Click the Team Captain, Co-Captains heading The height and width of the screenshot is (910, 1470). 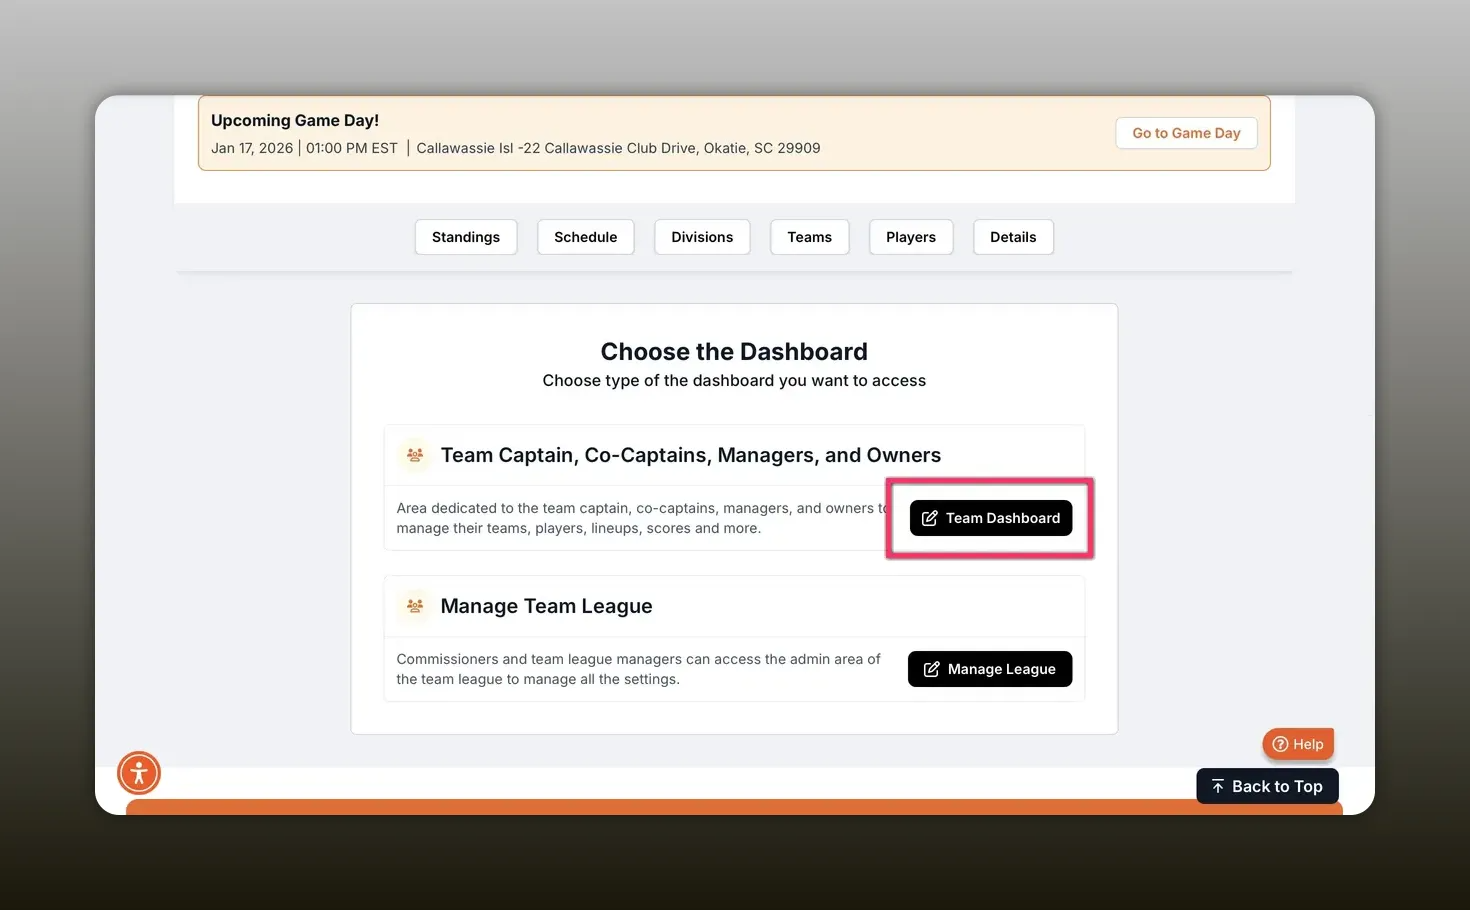[x=690, y=454]
